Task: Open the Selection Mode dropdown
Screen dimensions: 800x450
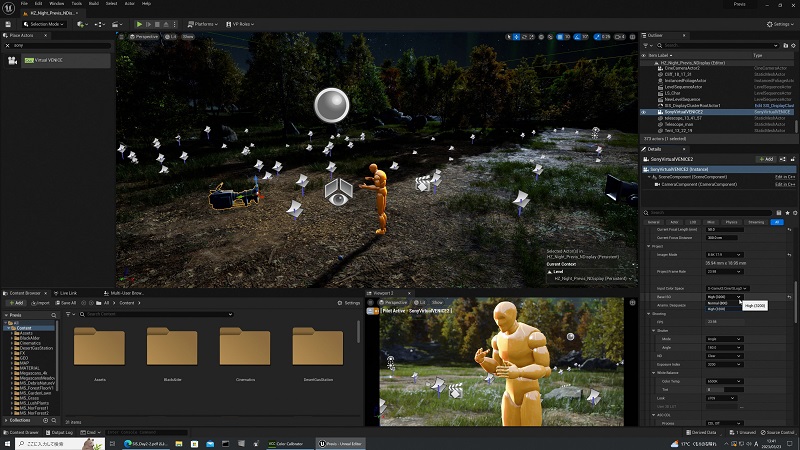Action: [45, 23]
